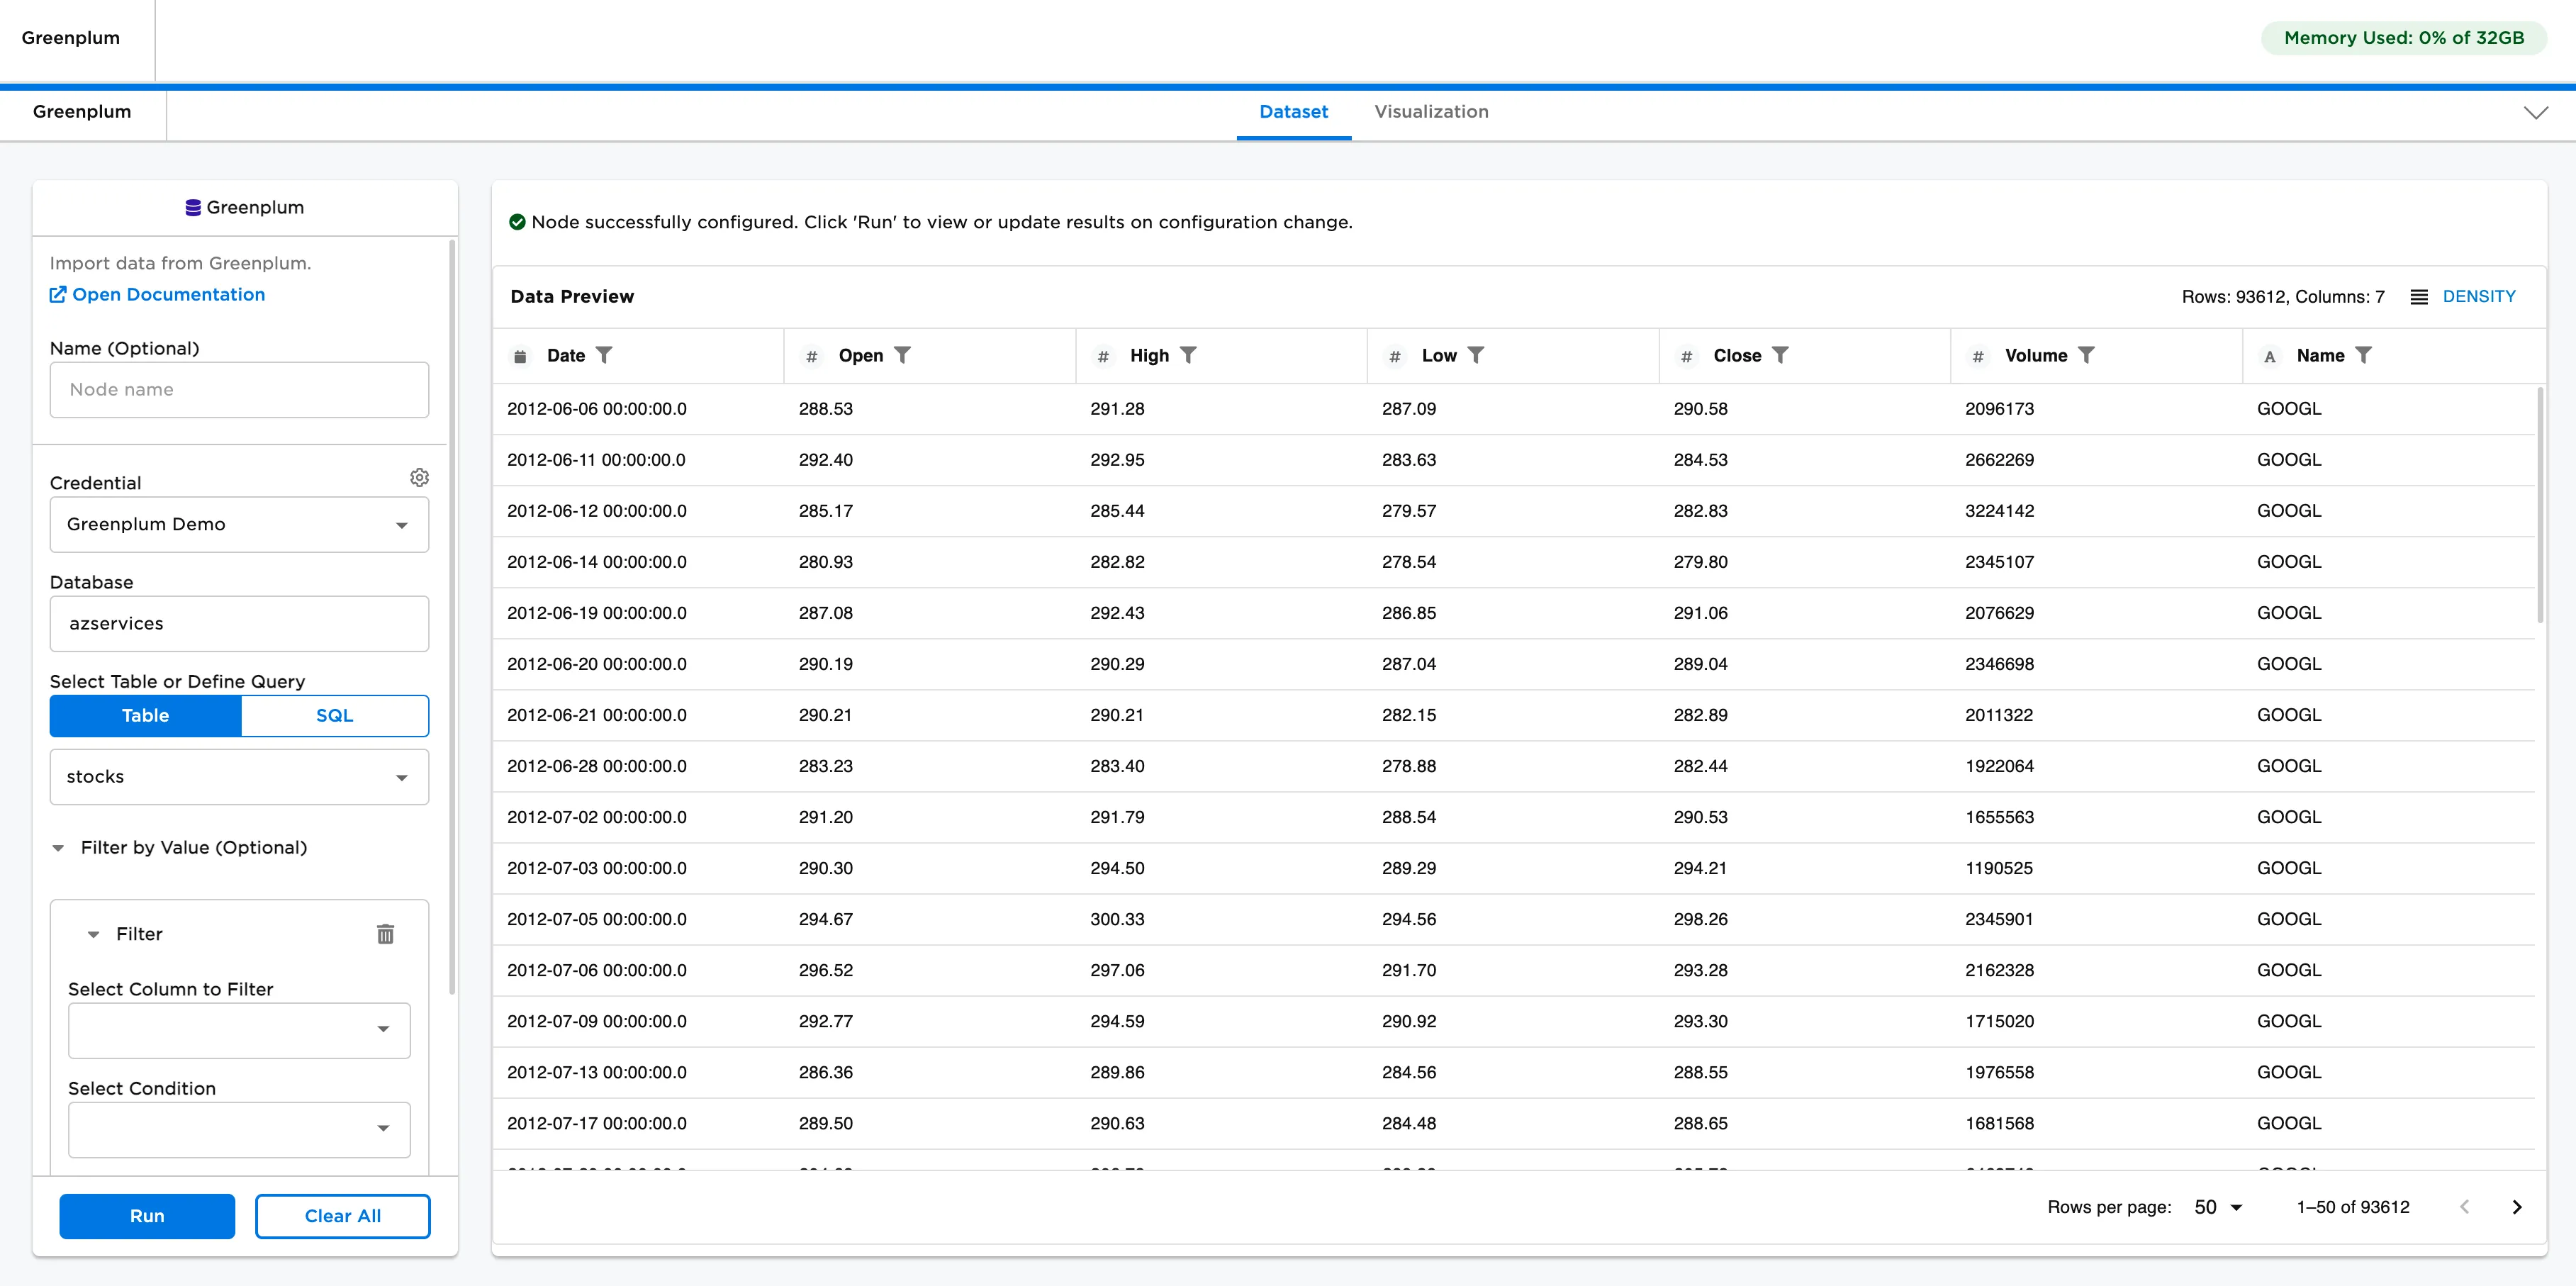Image resolution: width=2576 pixels, height=1286 pixels.
Task: Delete the filter using the trash icon
Action: click(x=386, y=933)
